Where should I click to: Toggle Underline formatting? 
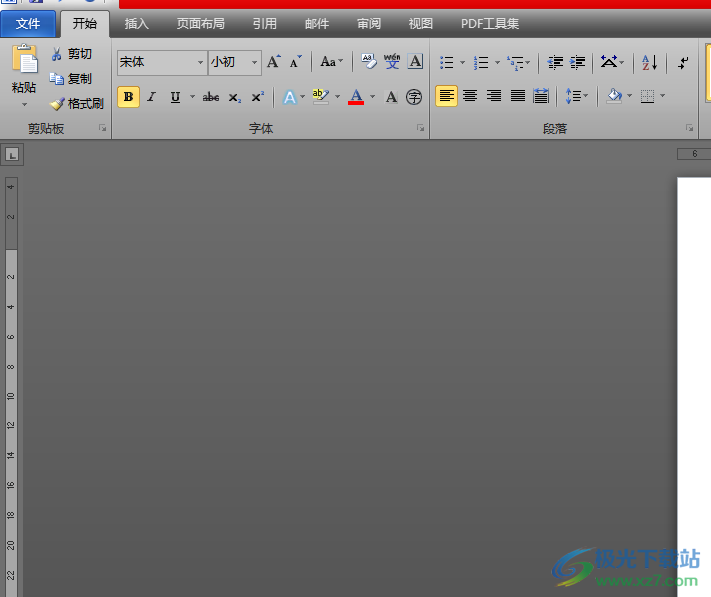[x=175, y=97]
